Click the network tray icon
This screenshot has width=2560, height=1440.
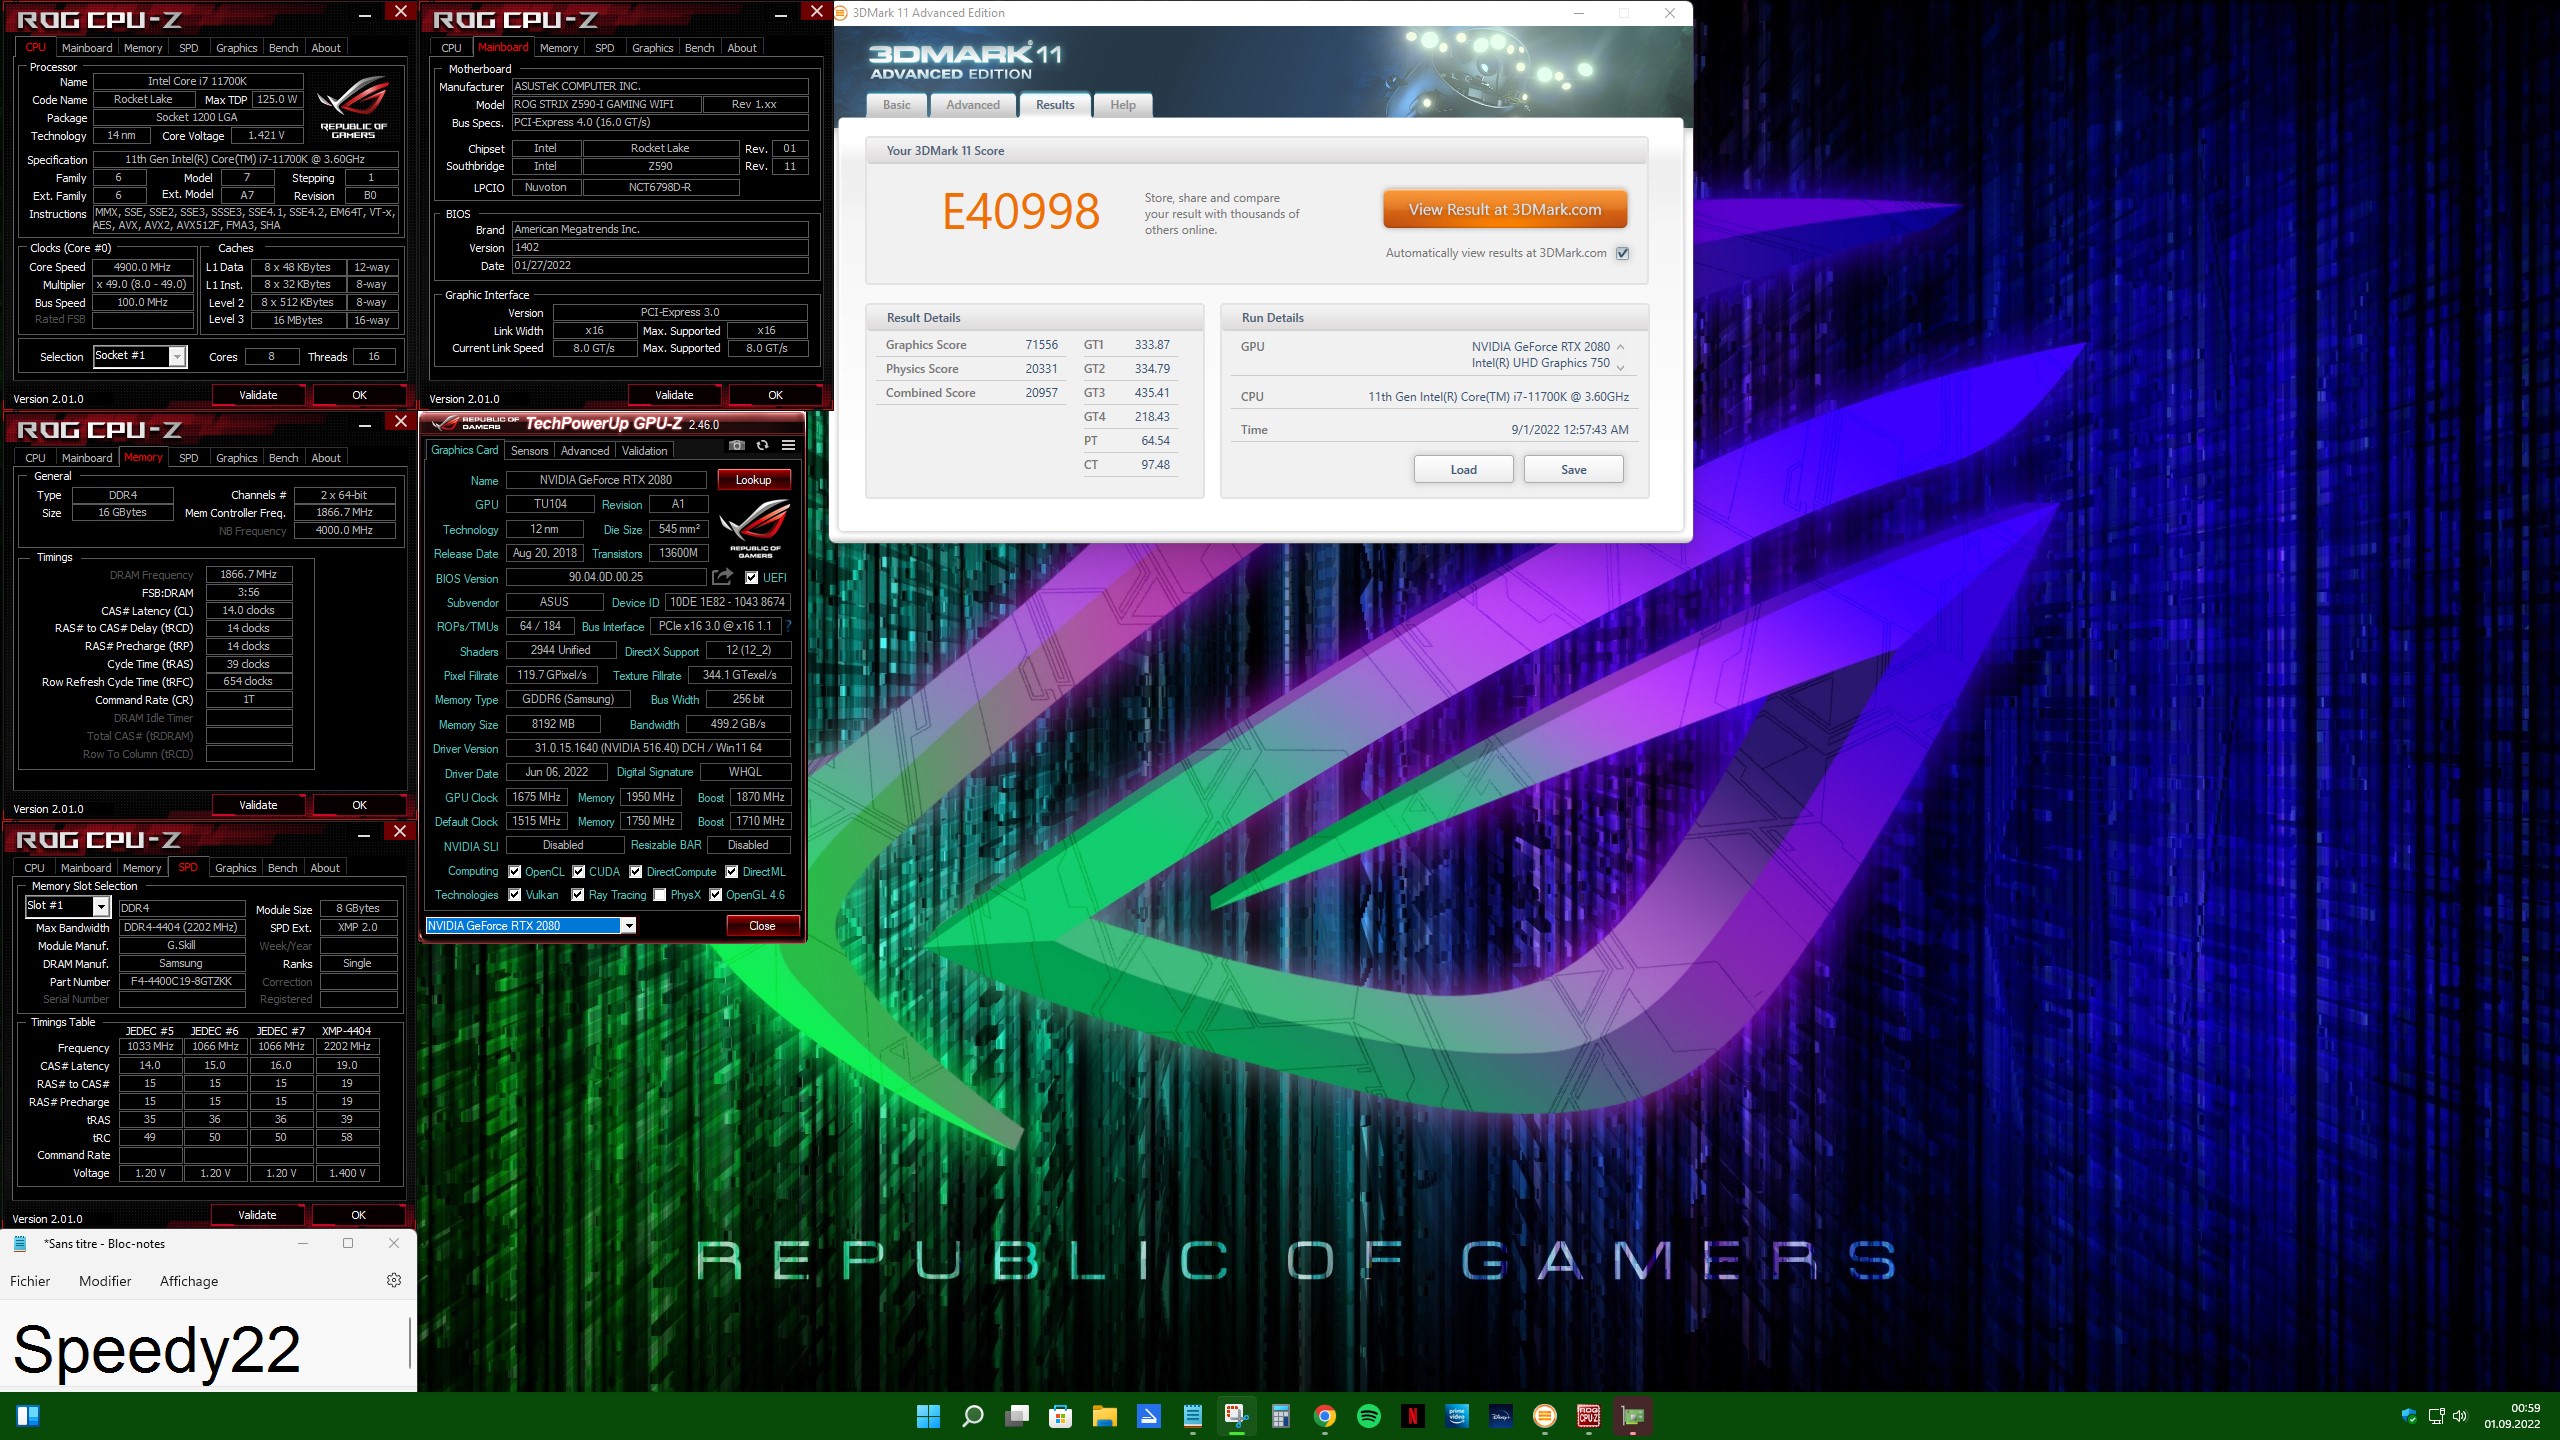click(x=2436, y=1416)
